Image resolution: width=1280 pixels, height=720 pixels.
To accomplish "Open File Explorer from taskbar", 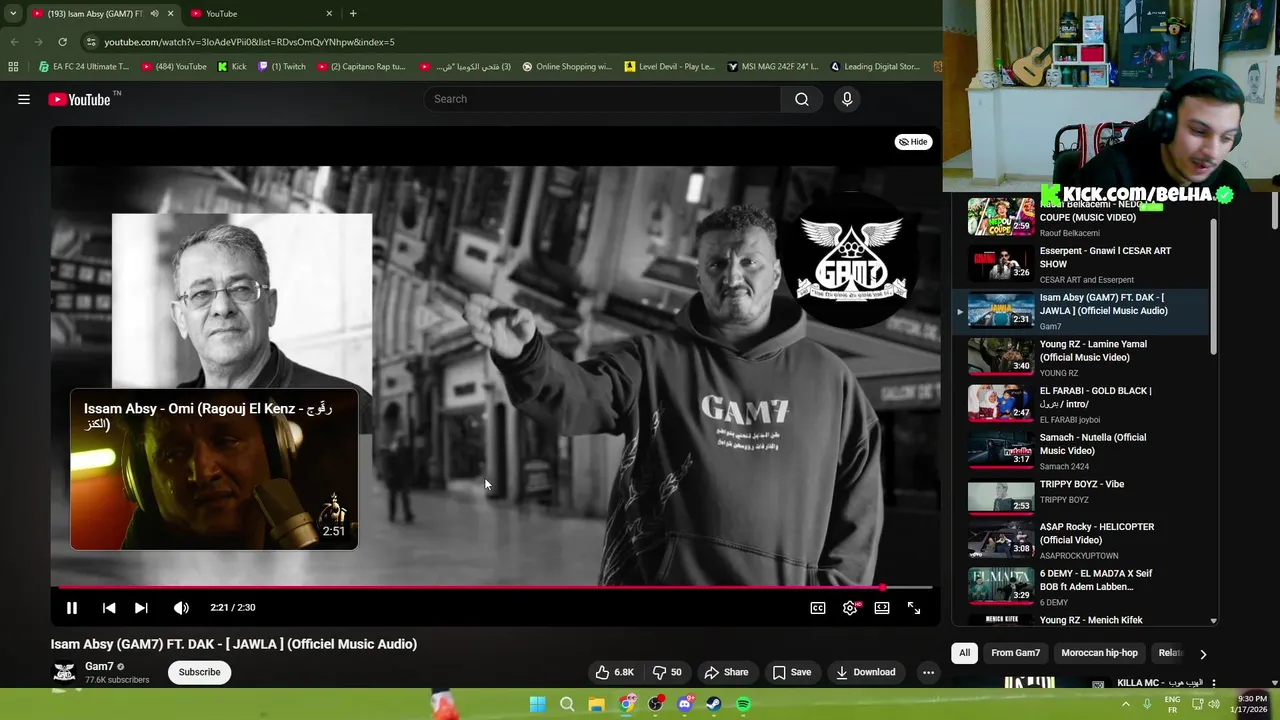I will 596,704.
